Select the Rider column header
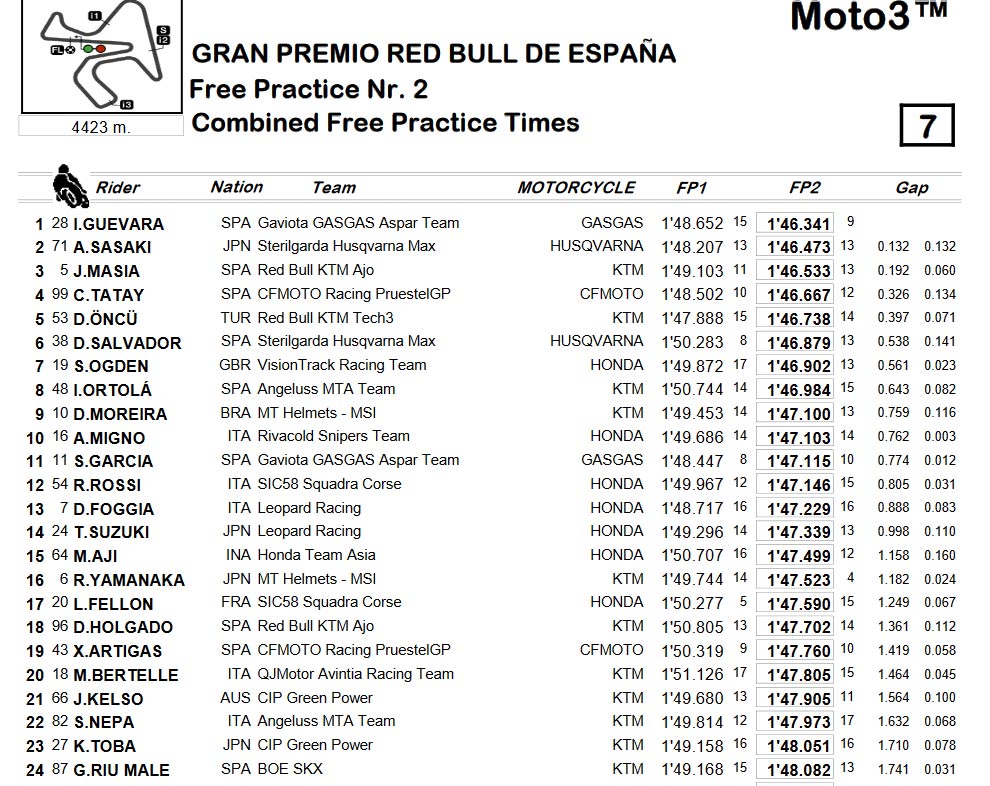Viewport: 990px width, 786px height. point(117,188)
